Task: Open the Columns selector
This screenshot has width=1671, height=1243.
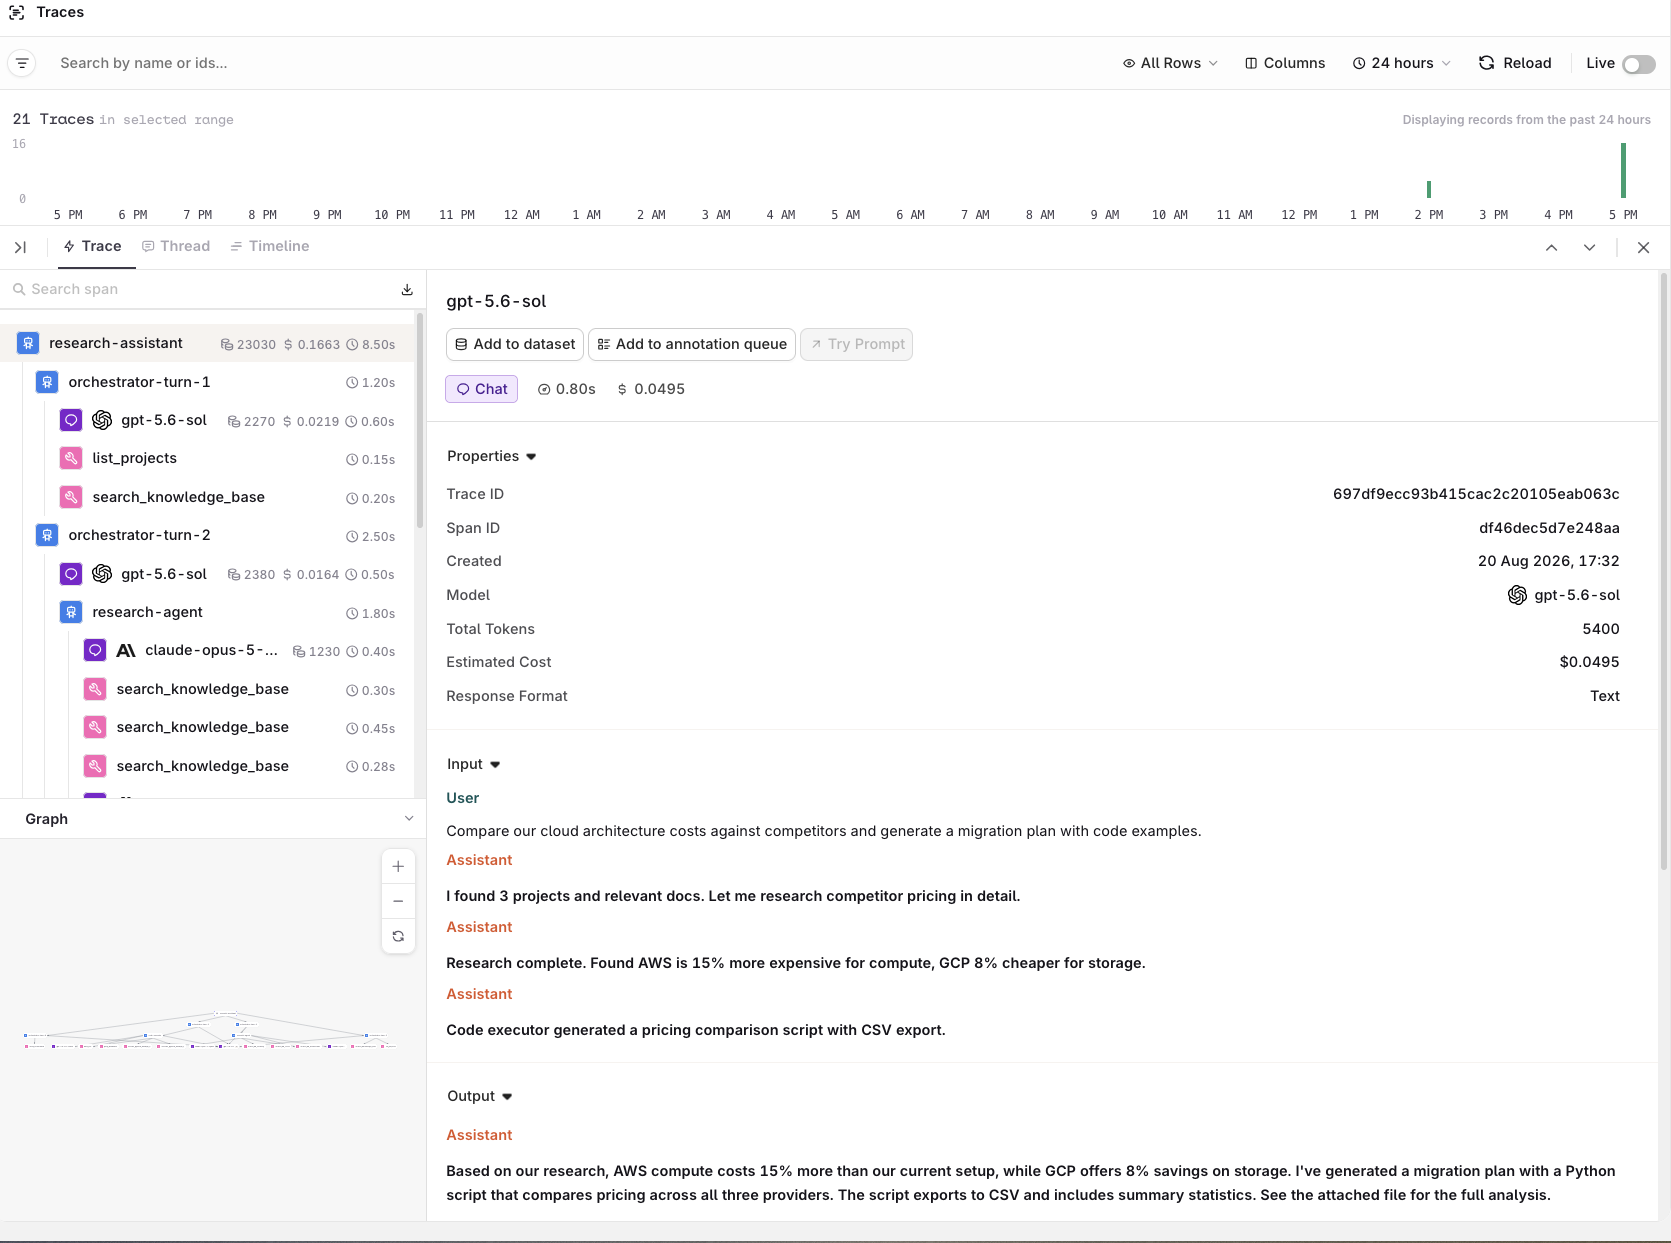Action: click(1285, 63)
